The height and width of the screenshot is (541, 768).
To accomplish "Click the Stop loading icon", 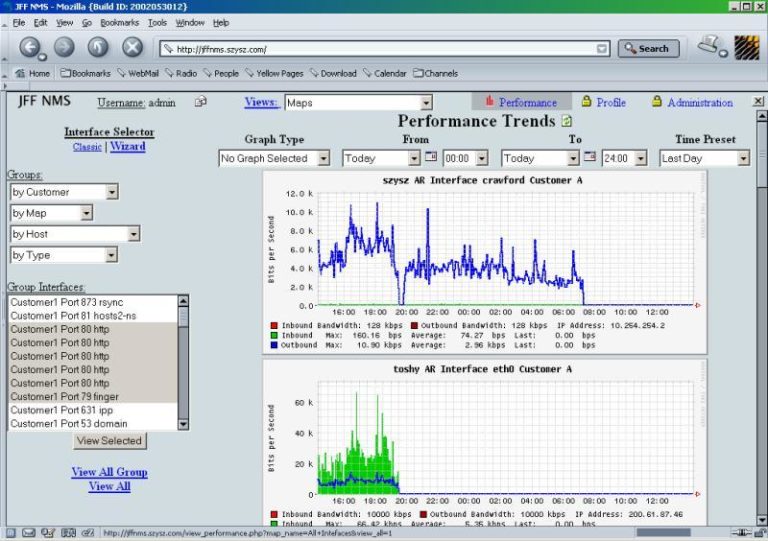I will pyautogui.click(x=132, y=47).
